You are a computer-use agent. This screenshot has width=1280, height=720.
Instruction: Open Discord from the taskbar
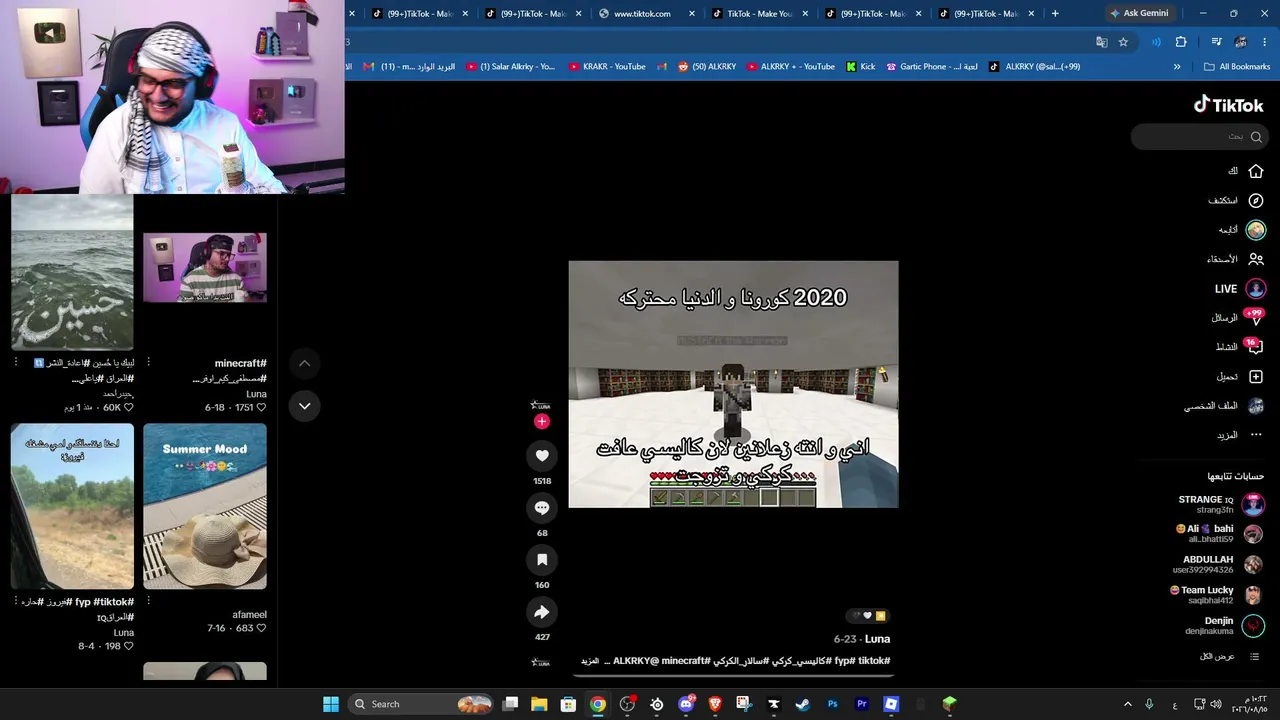pyautogui.click(x=686, y=704)
